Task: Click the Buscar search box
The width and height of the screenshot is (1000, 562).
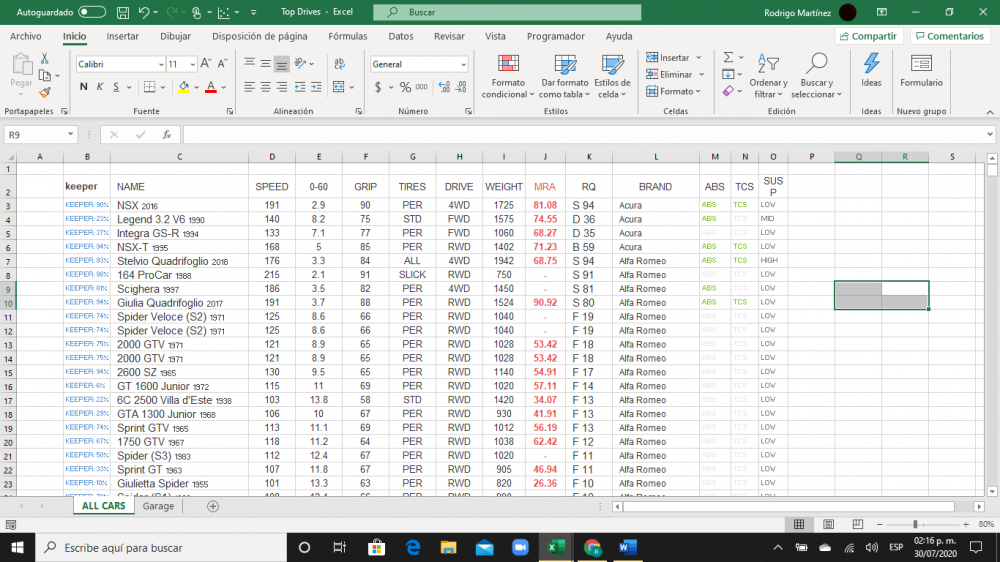Action: click(x=507, y=12)
